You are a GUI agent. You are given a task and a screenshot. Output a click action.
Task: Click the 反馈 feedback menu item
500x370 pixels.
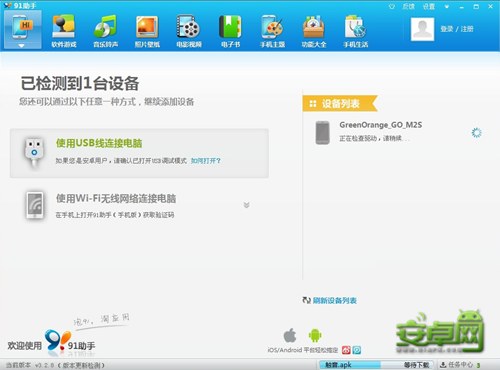point(408,6)
